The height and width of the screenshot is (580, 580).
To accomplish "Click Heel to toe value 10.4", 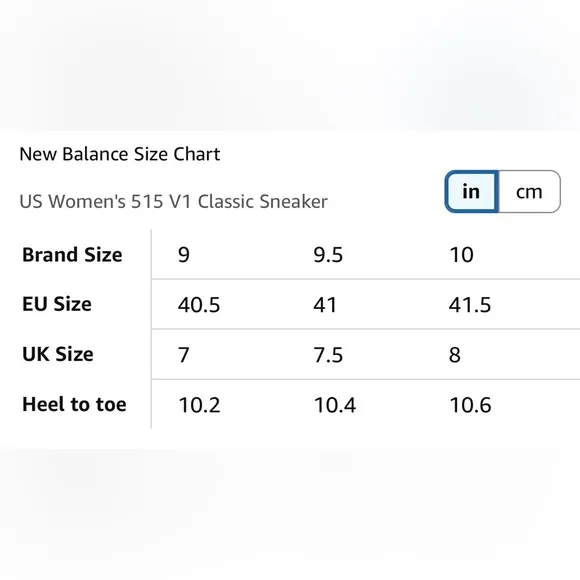I will [335, 405].
